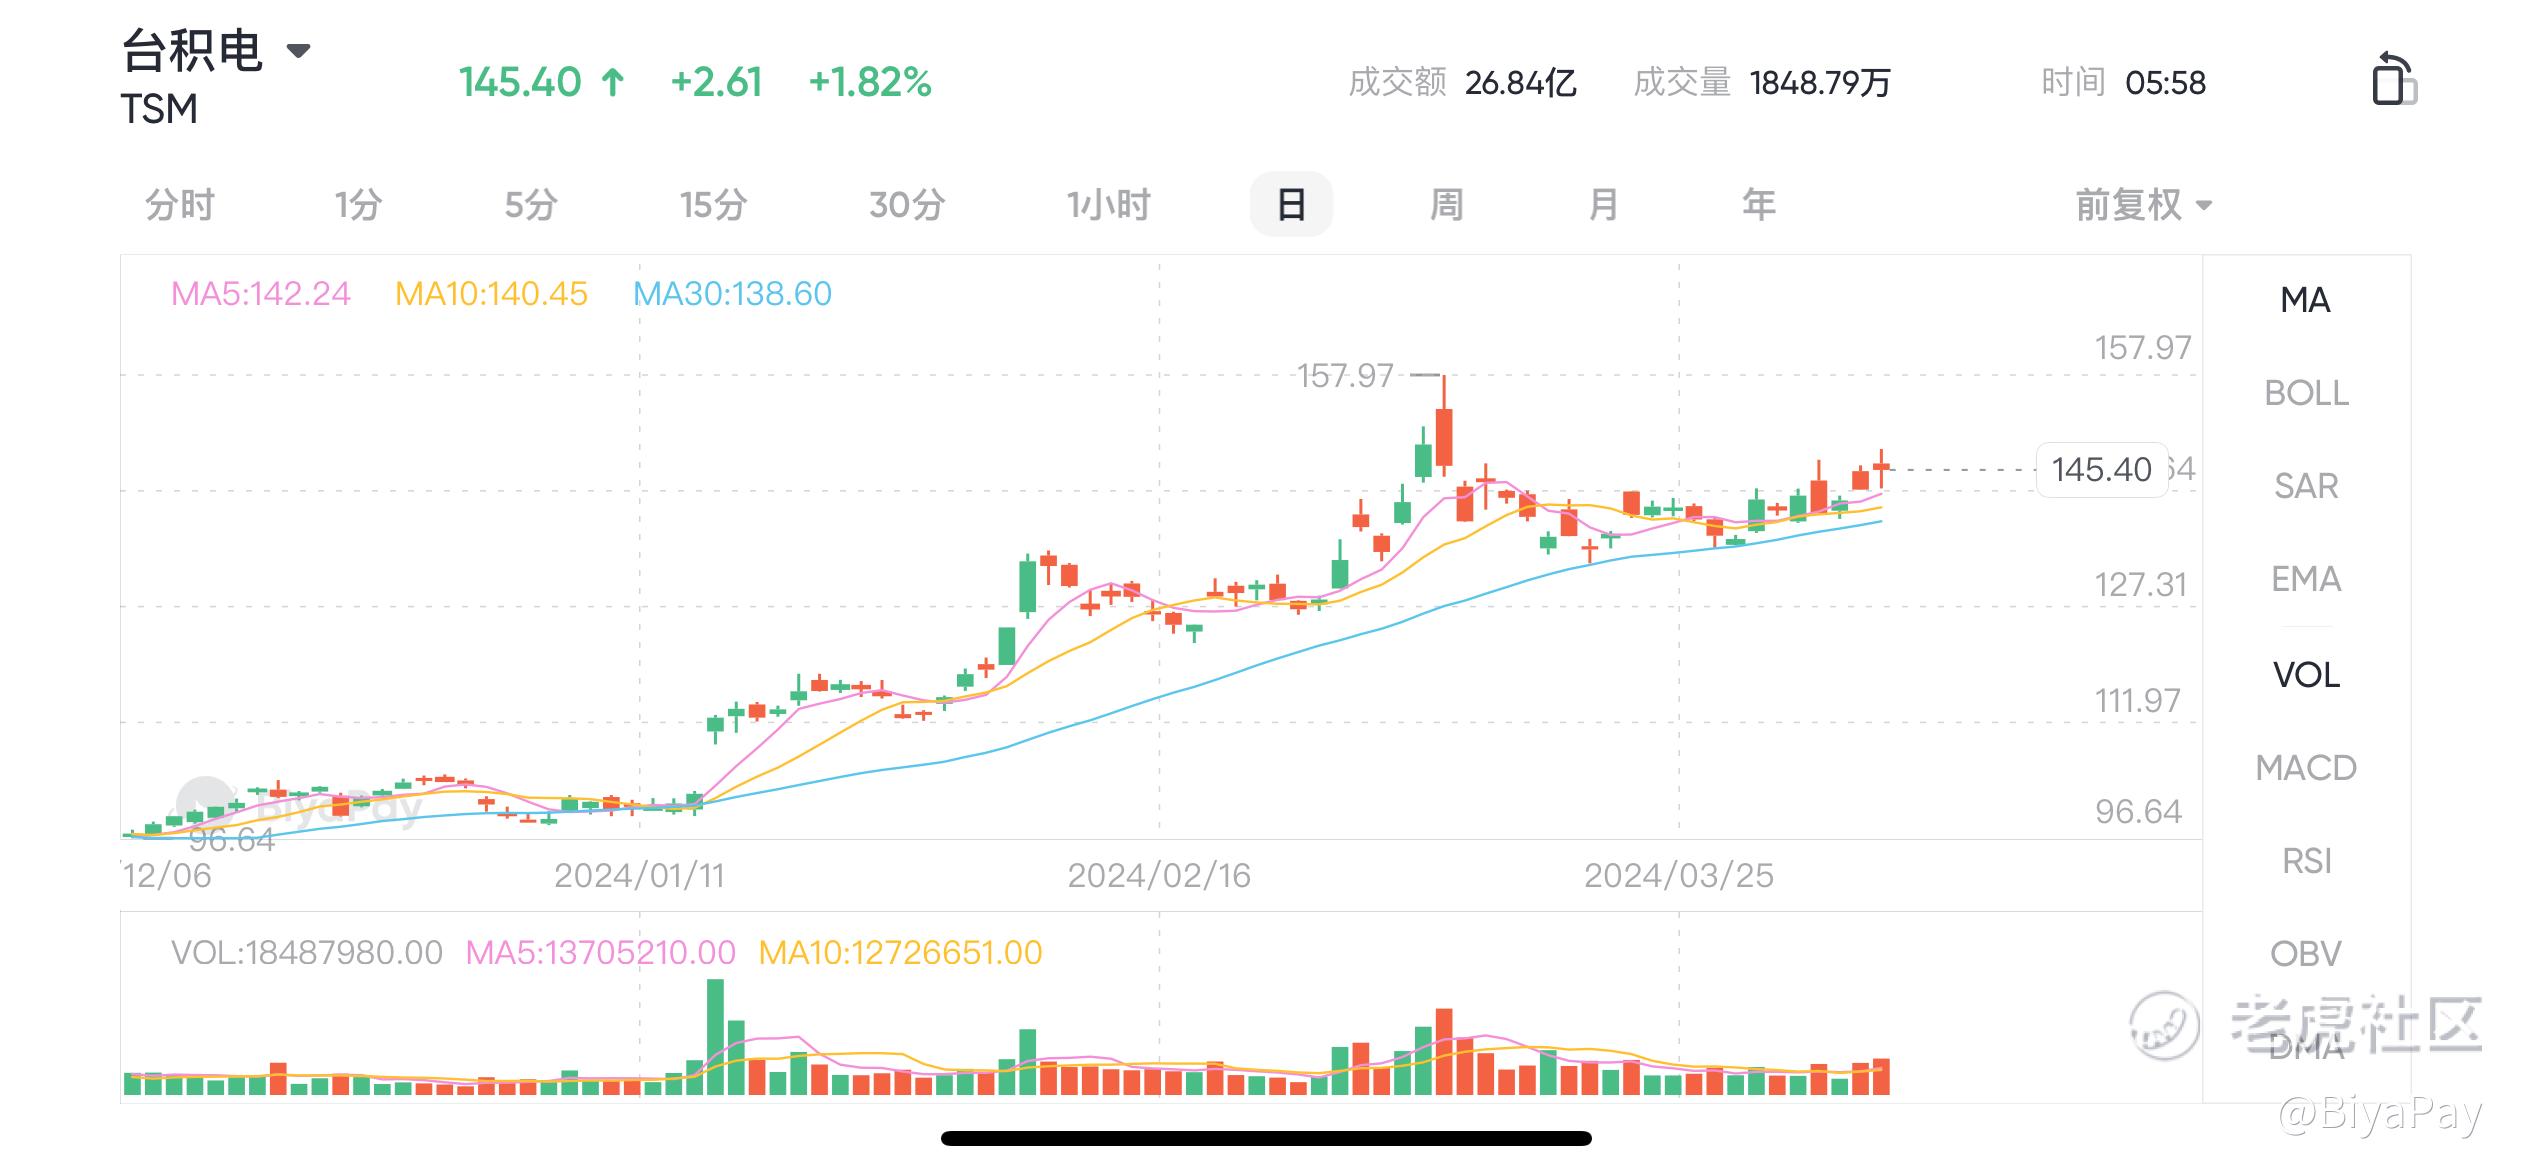Image resolution: width=2532 pixels, height=1170 pixels.
Task: Enable the SAR indicator
Action: [2306, 486]
